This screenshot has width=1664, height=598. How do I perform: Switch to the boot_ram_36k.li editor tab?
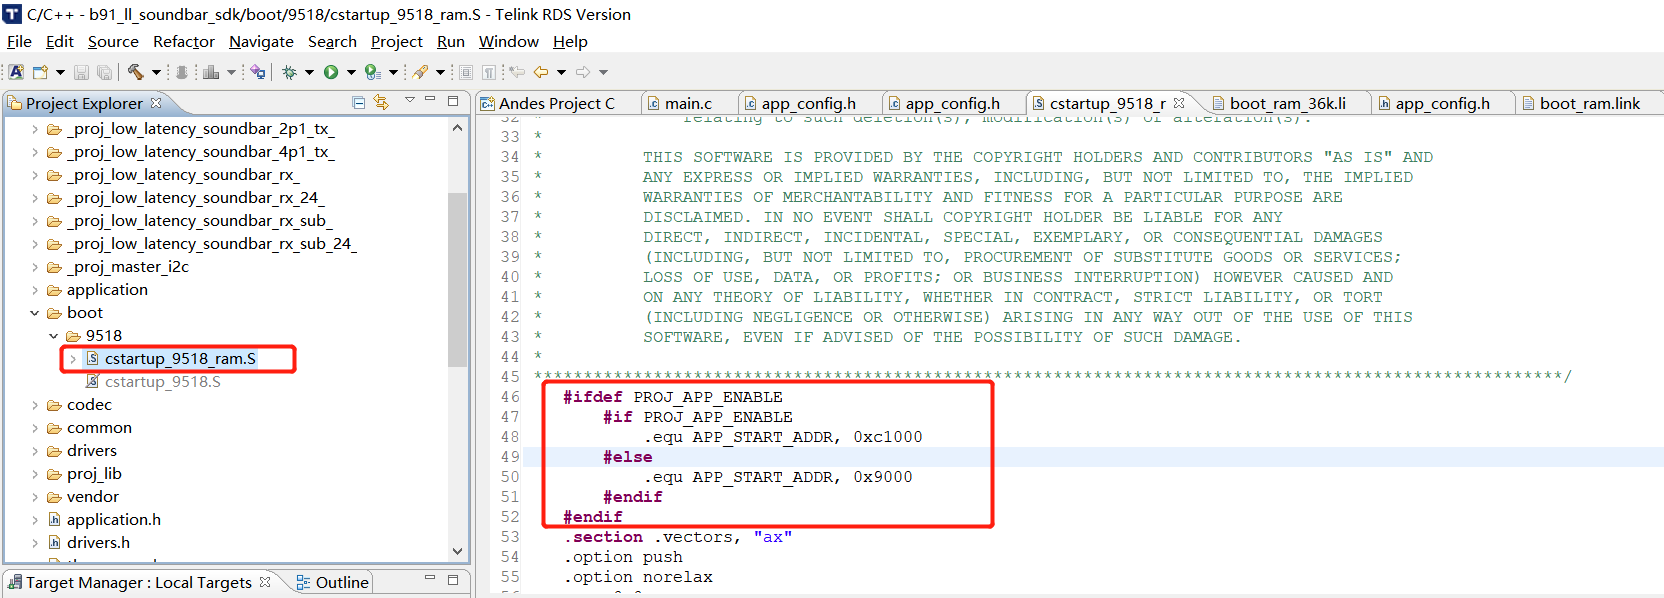tap(1287, 103)
